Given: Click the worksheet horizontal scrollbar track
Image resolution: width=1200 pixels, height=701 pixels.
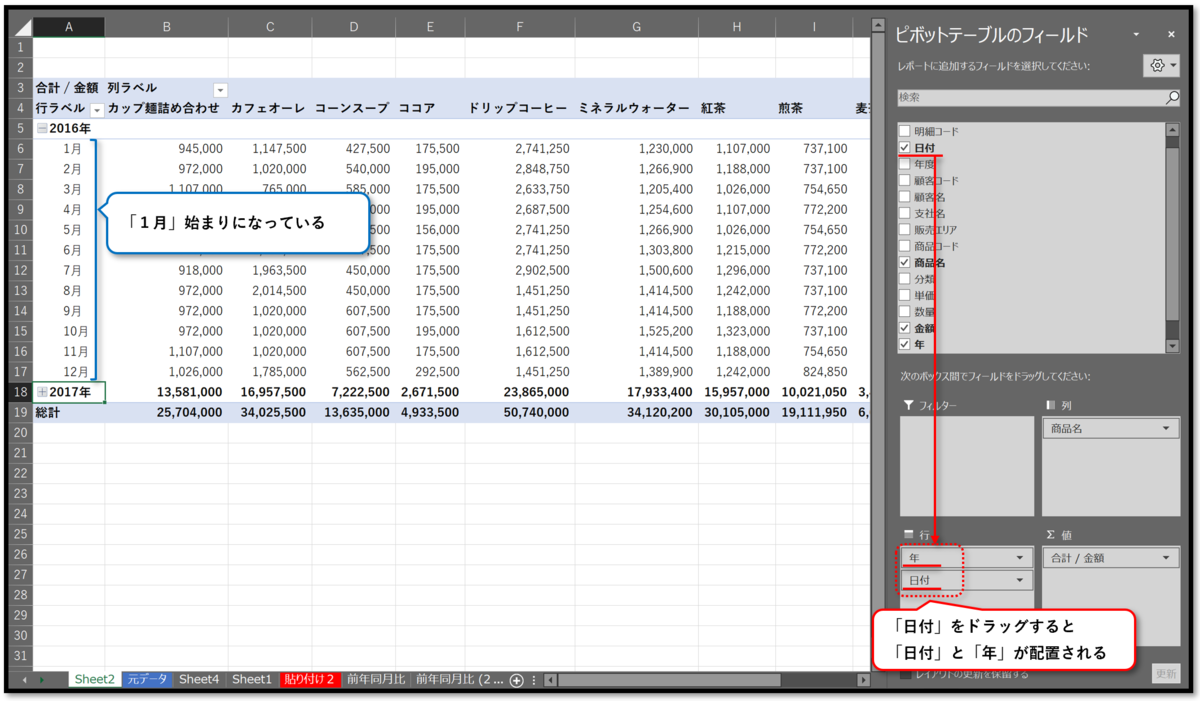Looking at the screenshot, I should pyautogui.click(x=707, y=680).
